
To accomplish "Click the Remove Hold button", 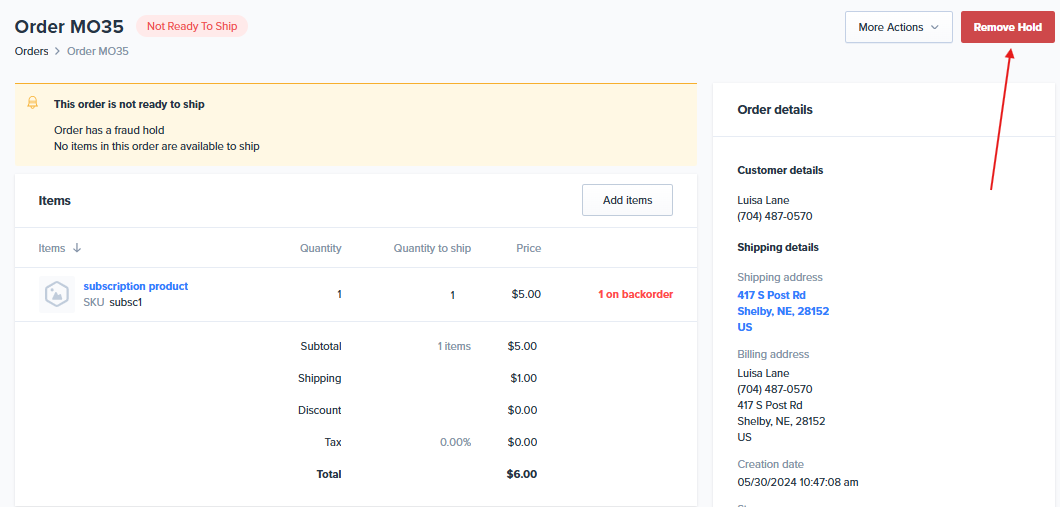I will point(1007,27).
